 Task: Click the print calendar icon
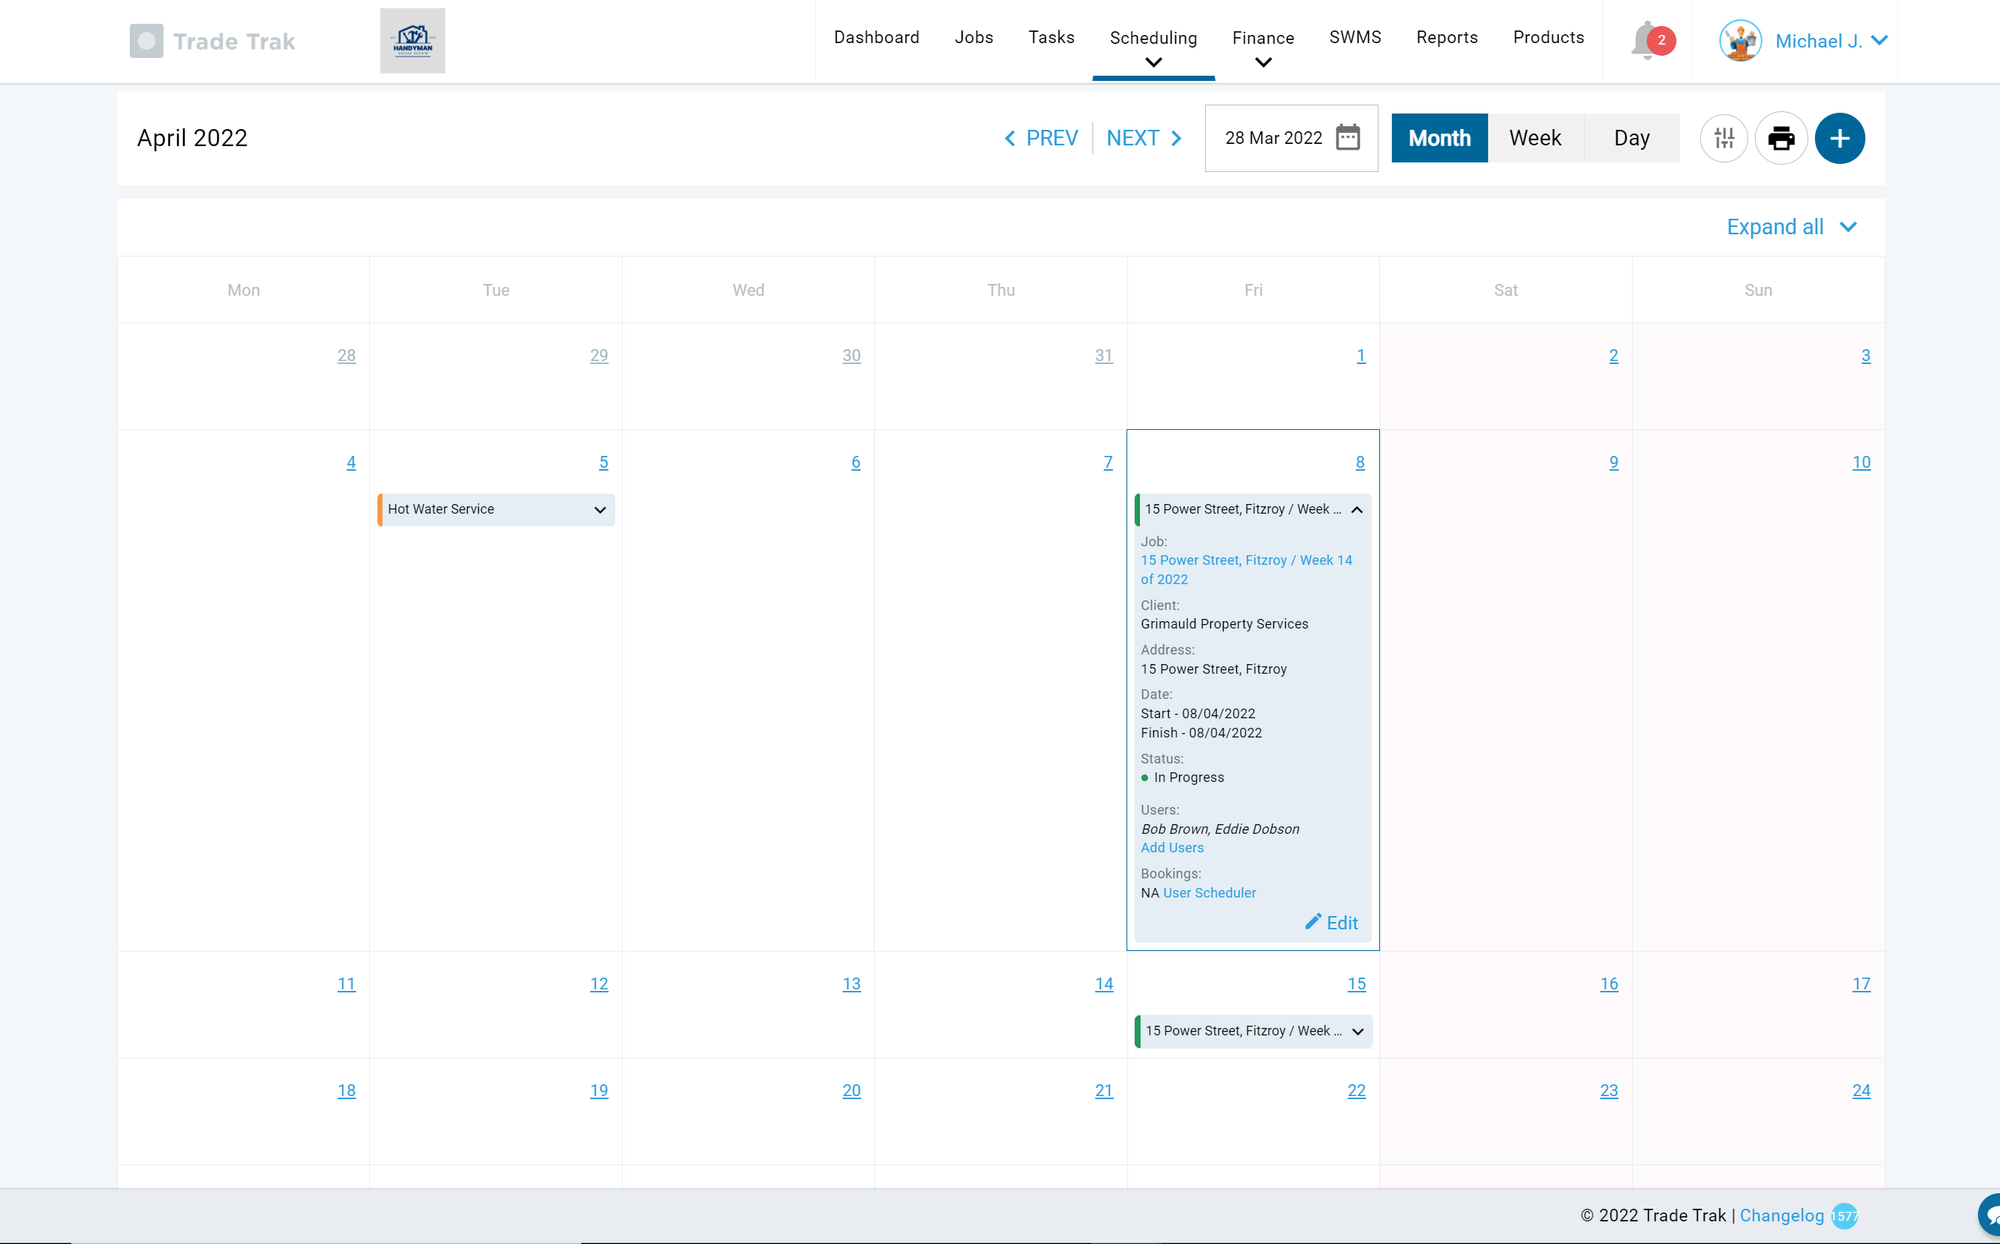tap(1781, 138)
